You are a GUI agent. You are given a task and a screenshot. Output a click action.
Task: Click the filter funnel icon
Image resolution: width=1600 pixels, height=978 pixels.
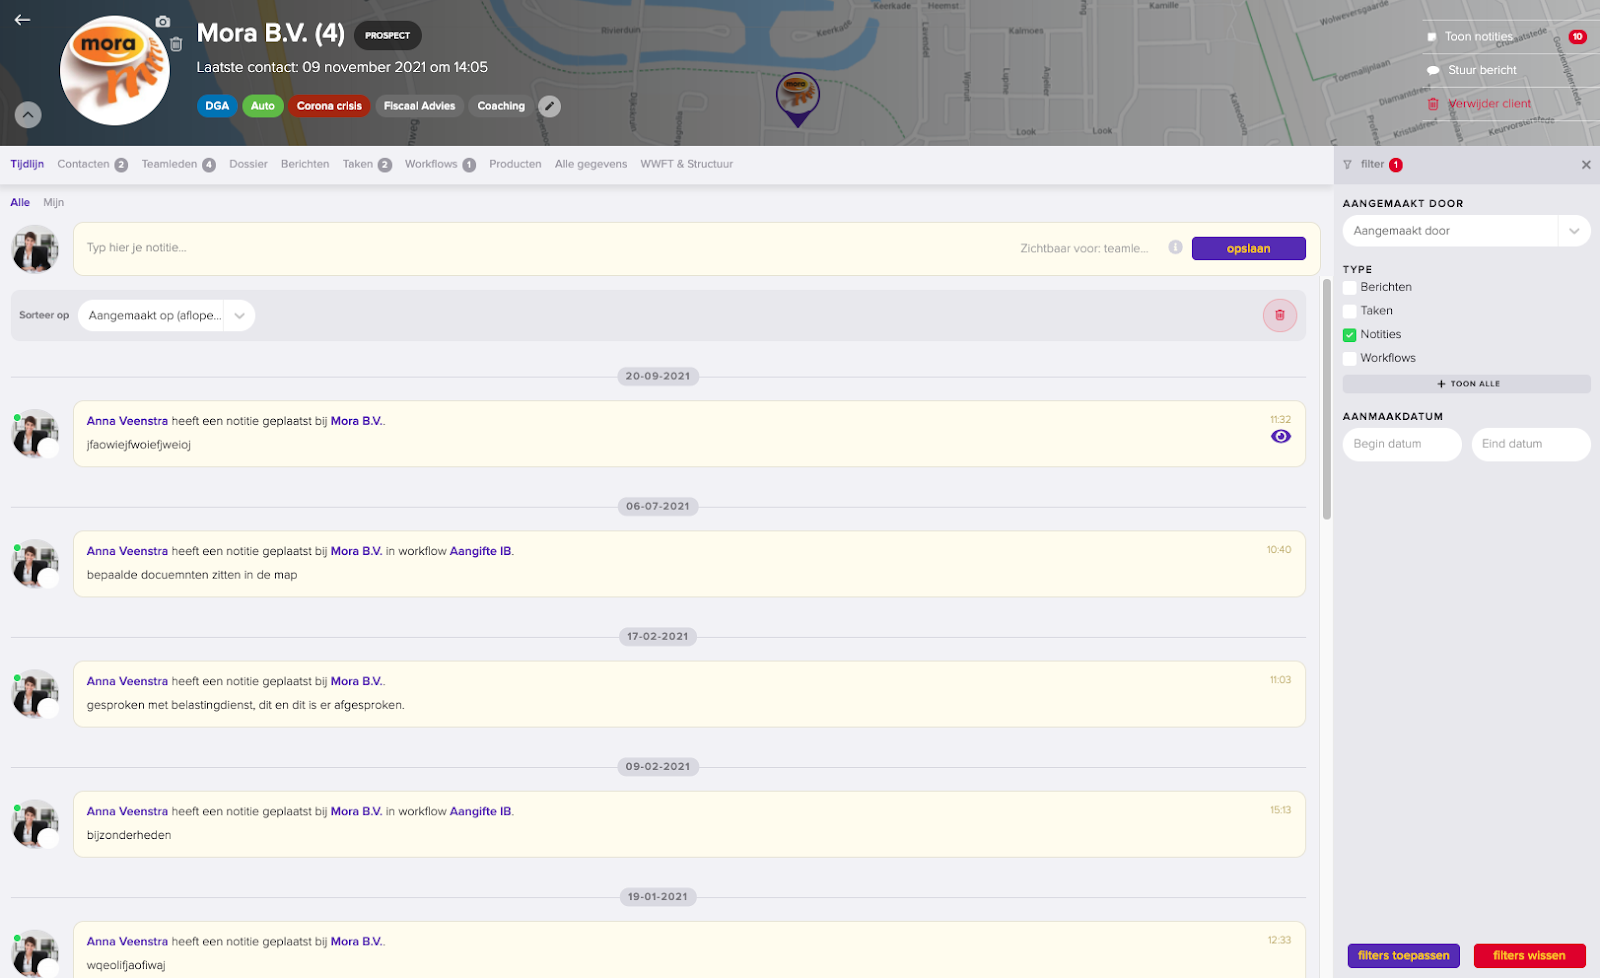pos(1347,165)
